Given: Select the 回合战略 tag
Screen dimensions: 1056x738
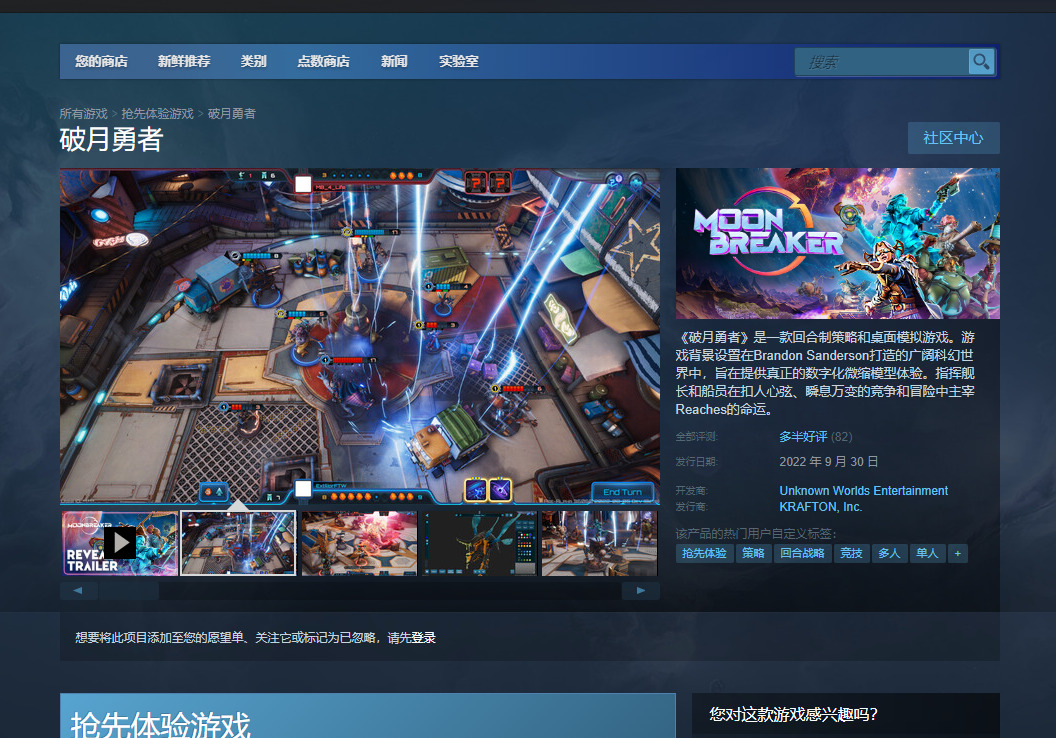Looking at the screenshot, I should (803, 554).
